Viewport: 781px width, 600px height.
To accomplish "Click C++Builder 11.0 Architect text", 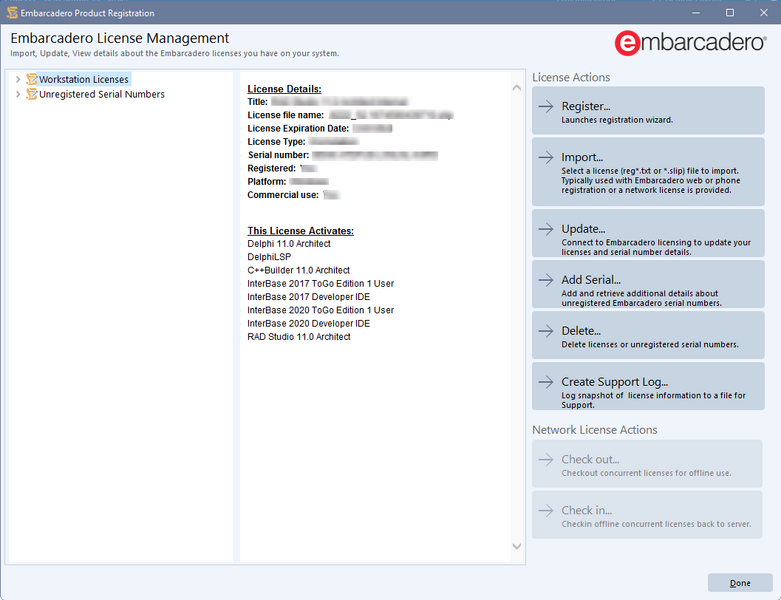I will pyautogui.click(x=298, y=270).
